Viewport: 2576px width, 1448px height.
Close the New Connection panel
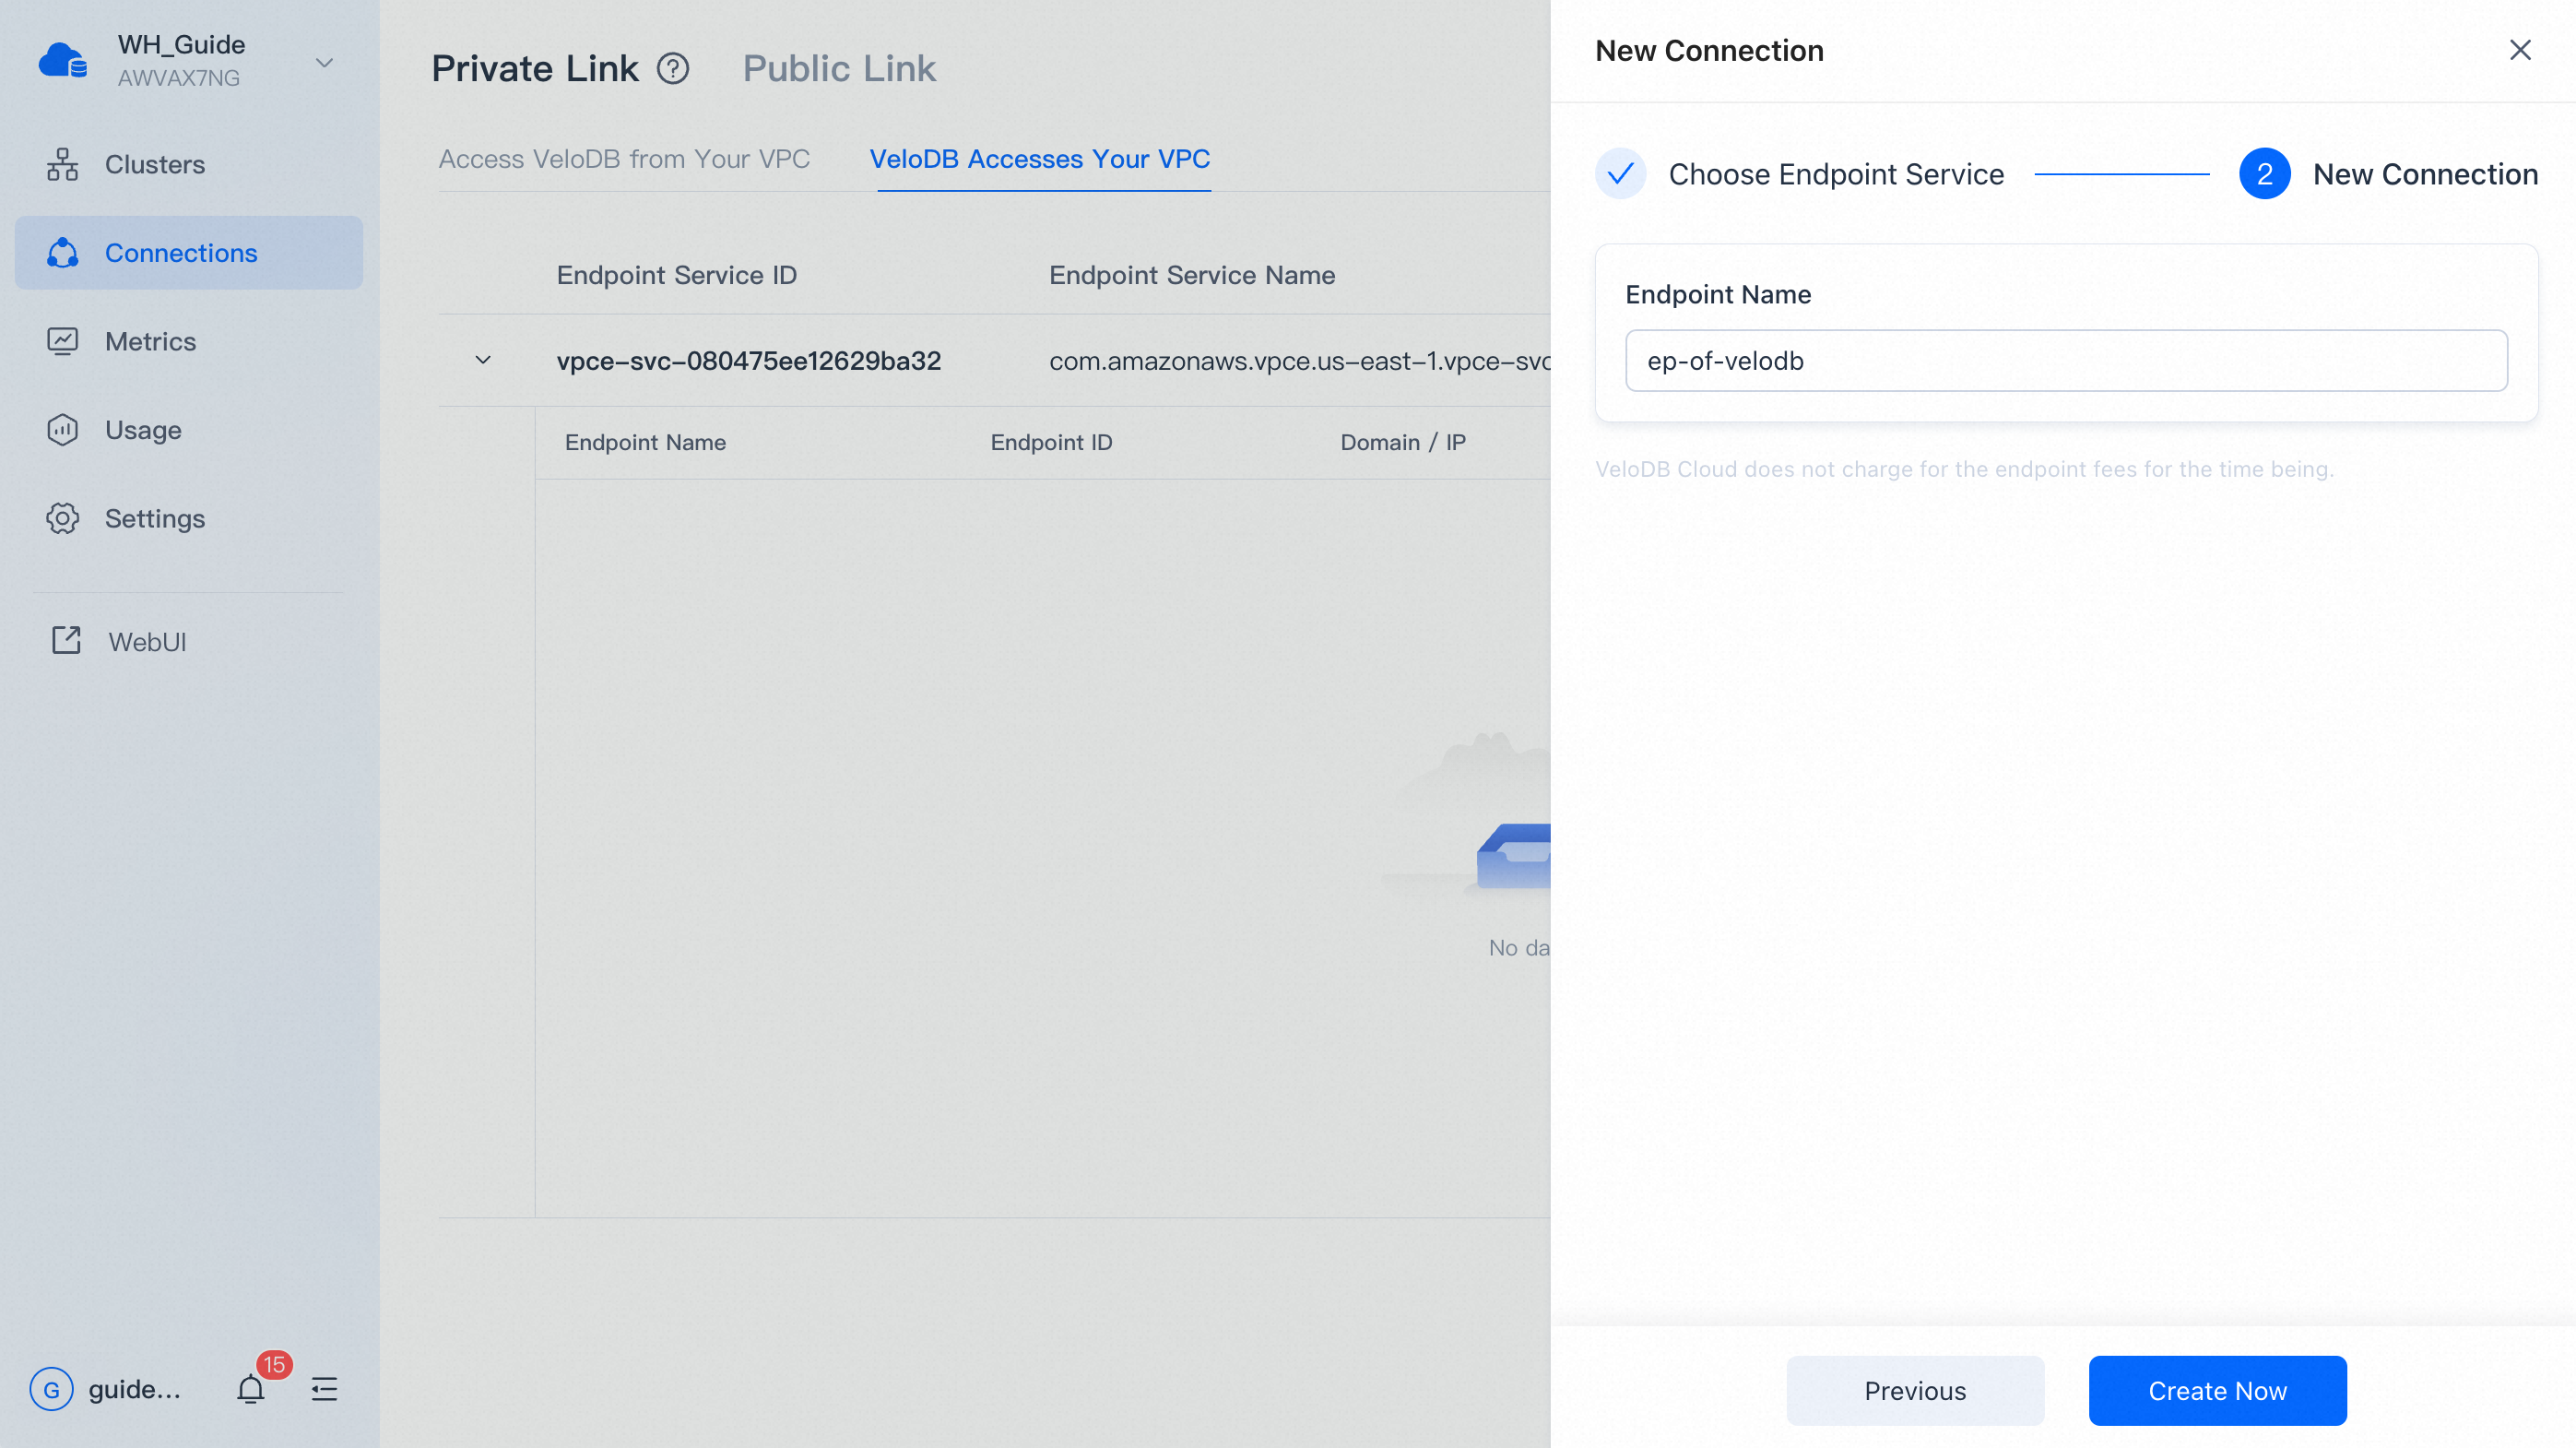[x=2519, y=49]
